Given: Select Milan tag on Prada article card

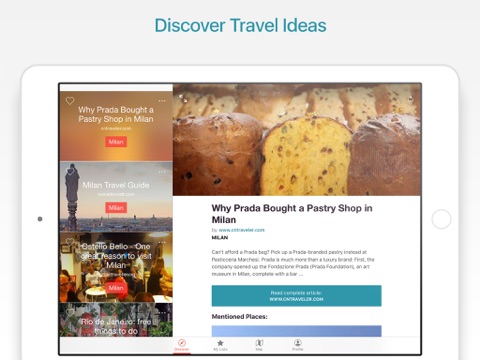Looking at the screenshot, I should coord(116,142).
